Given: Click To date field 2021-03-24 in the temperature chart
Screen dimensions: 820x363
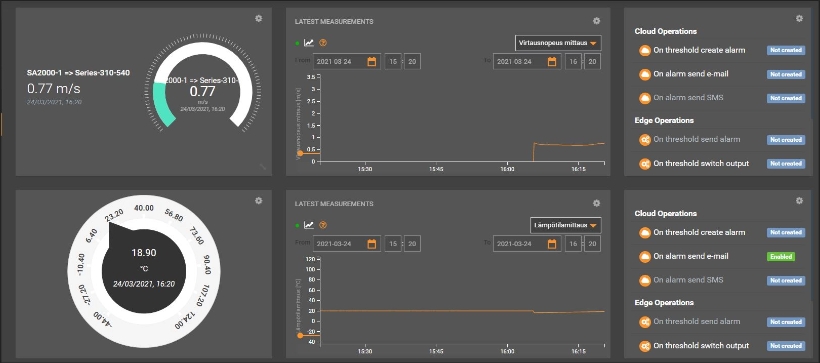Looking at the screenshot, I should 526,244.
